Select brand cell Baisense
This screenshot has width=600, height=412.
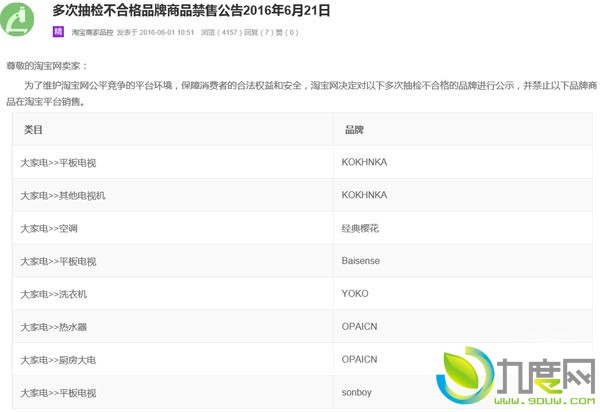[x=361, y=261]
